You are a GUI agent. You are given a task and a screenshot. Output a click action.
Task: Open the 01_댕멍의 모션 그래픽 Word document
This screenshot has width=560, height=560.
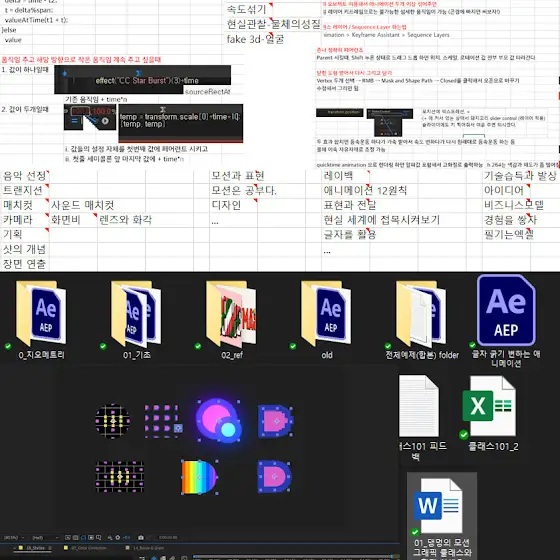pyautogui.click(x=442, y=516)
